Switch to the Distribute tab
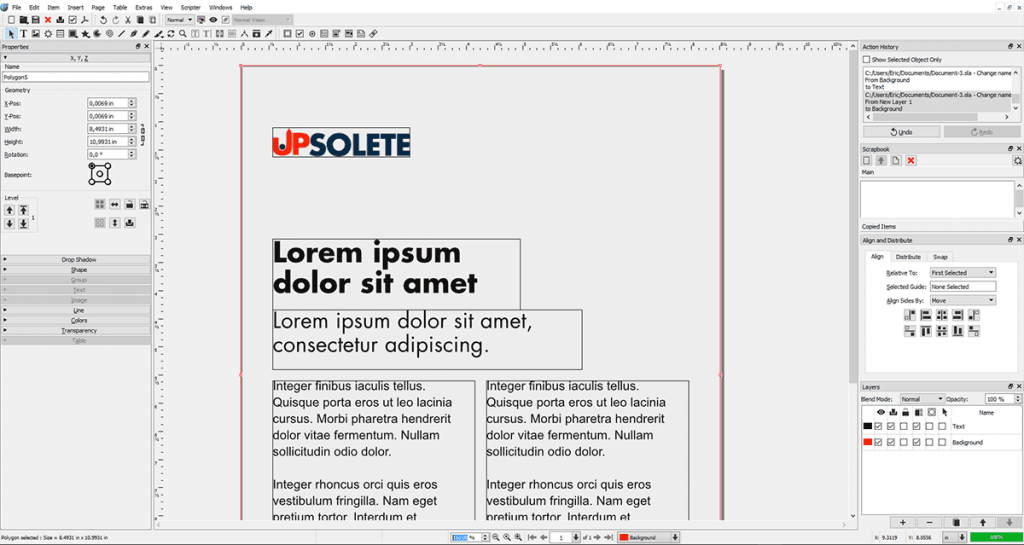This screenshot has width=1024, height=545. tap(908, 257)
